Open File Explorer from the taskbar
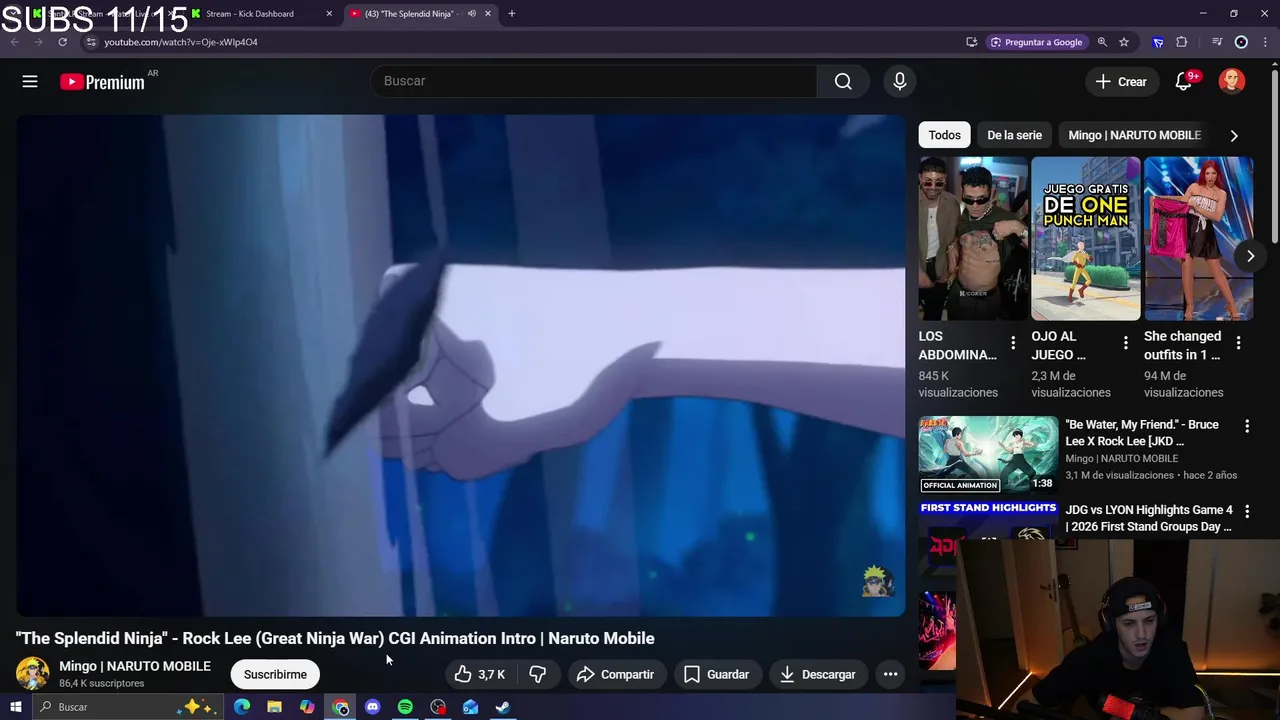Viewport: 1280px width, 720px height. [x=275, y=707]
